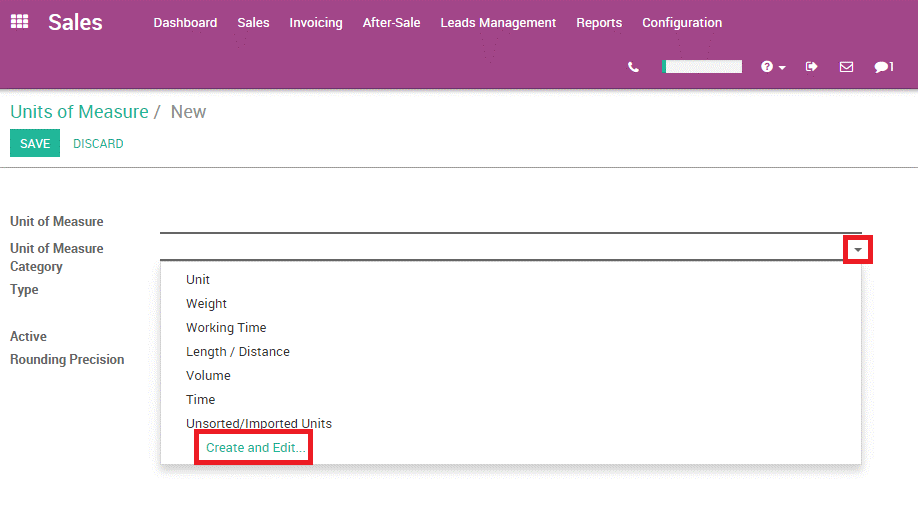The height and width of the screenshot is (517, 918).
Task: Open the Sales menu in navbar
Action: [253, 23]
